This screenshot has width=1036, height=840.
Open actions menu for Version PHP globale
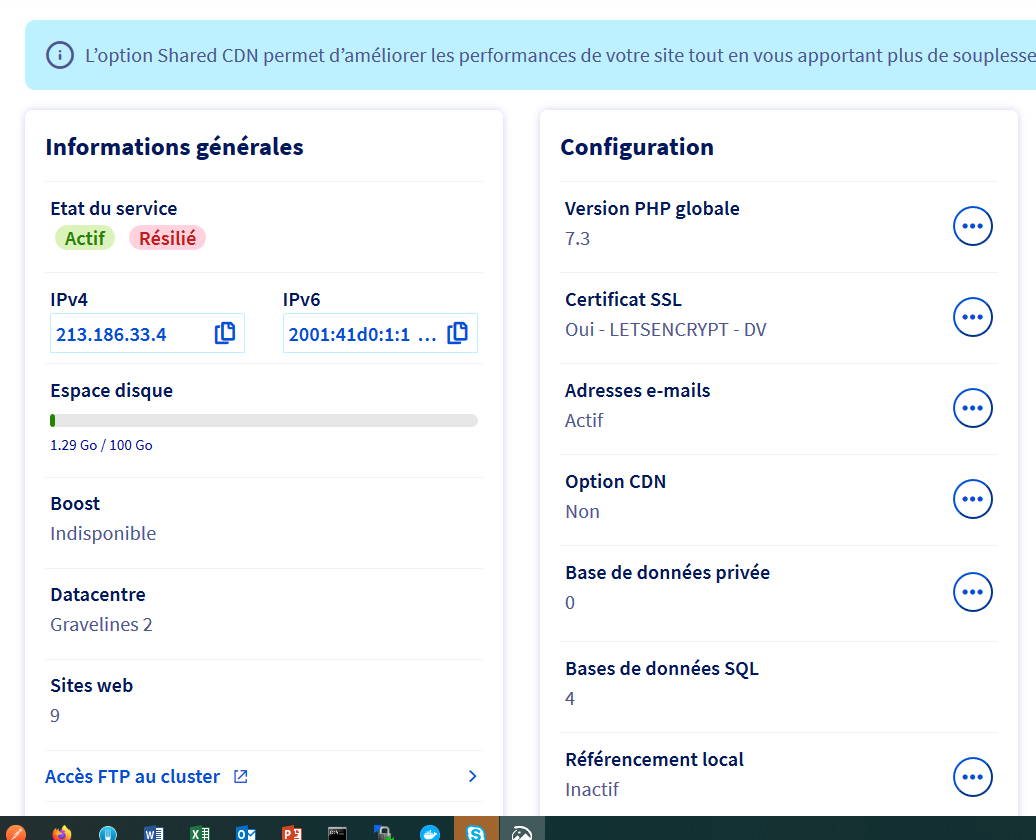pyautogui.click(x=972, y=226)
